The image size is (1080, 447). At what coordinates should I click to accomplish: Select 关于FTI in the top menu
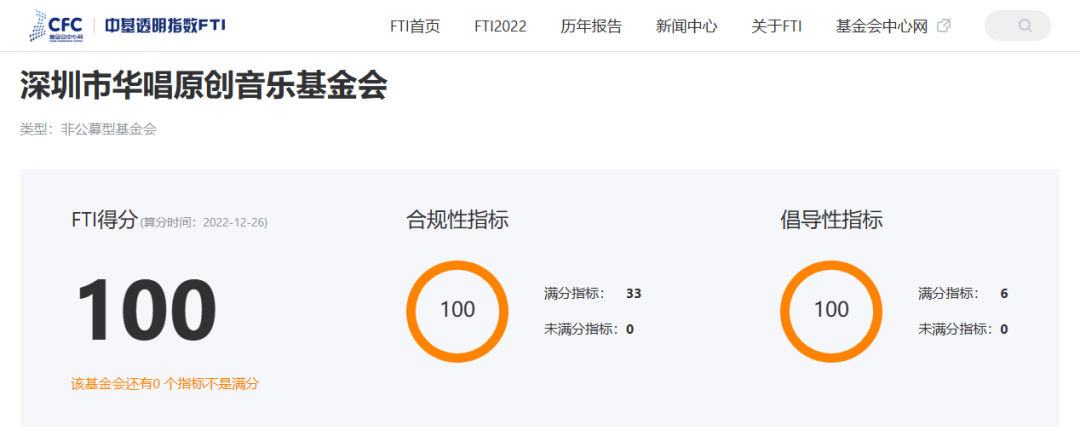[x=776, y=26]
